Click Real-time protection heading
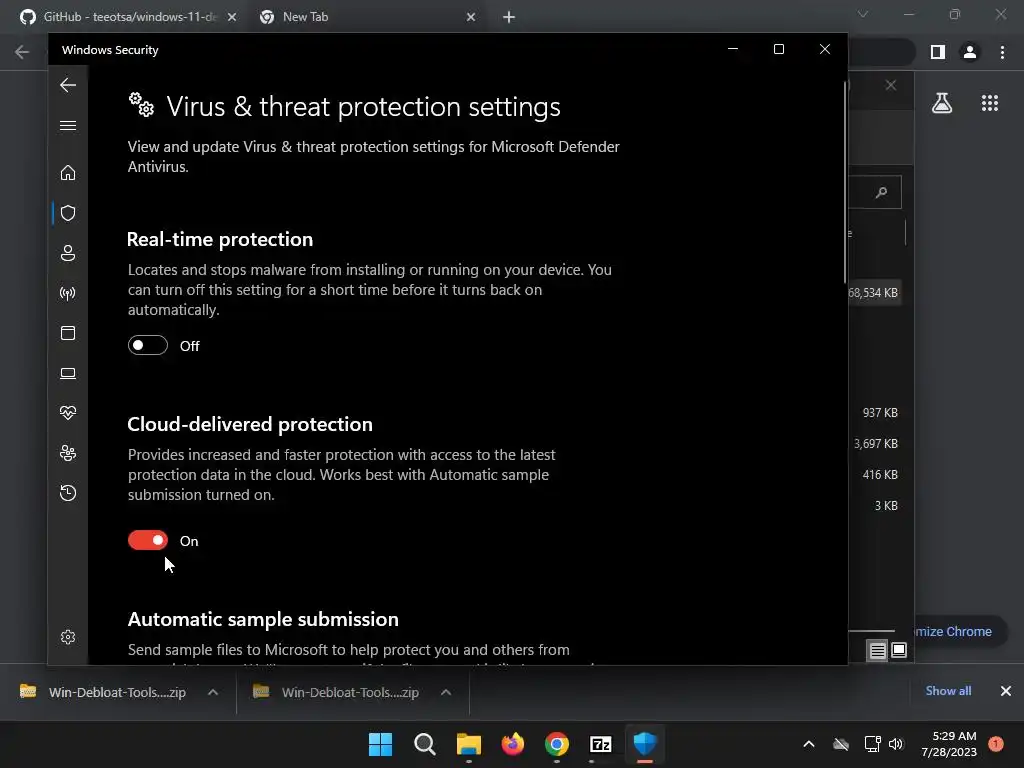 click(x=220, y=240)
